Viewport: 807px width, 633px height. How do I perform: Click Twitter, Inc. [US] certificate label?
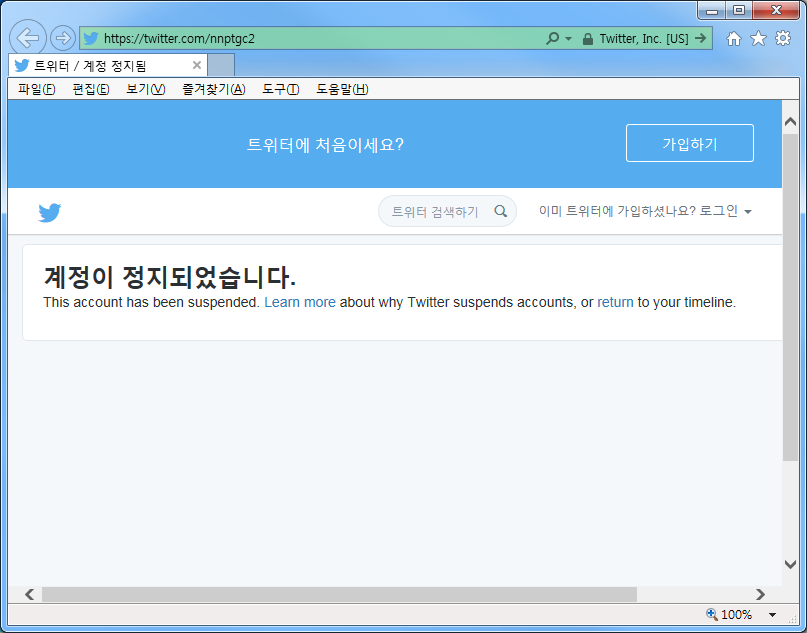tap(644, 39)
